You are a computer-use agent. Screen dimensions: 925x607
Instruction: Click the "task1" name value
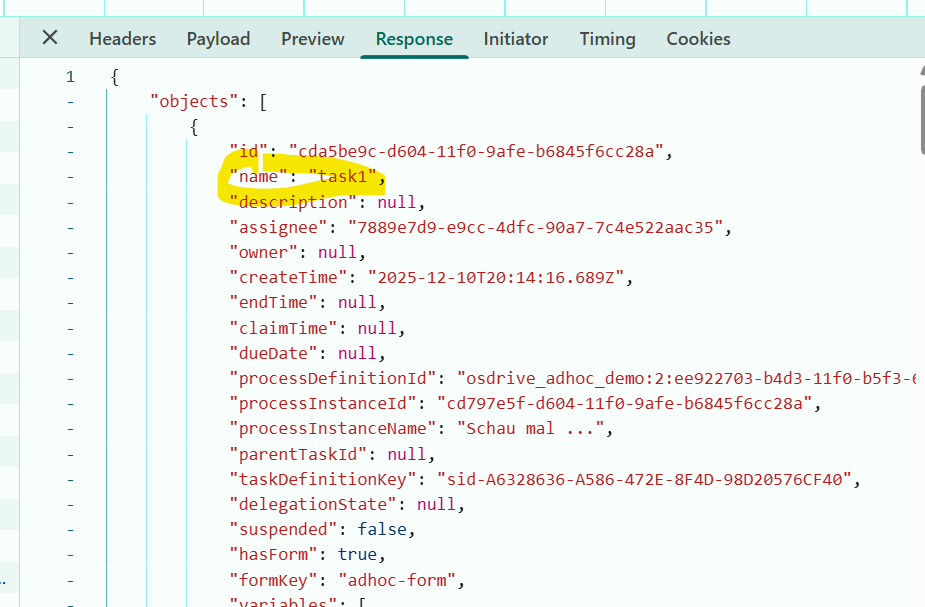[x=342, y=176]
